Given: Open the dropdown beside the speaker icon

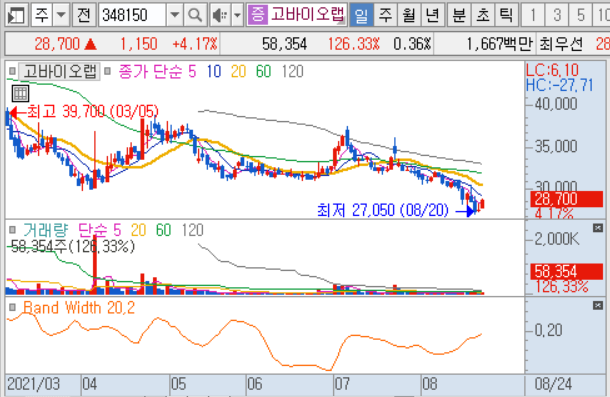Looking at the screenshot, I should (237, 15).
